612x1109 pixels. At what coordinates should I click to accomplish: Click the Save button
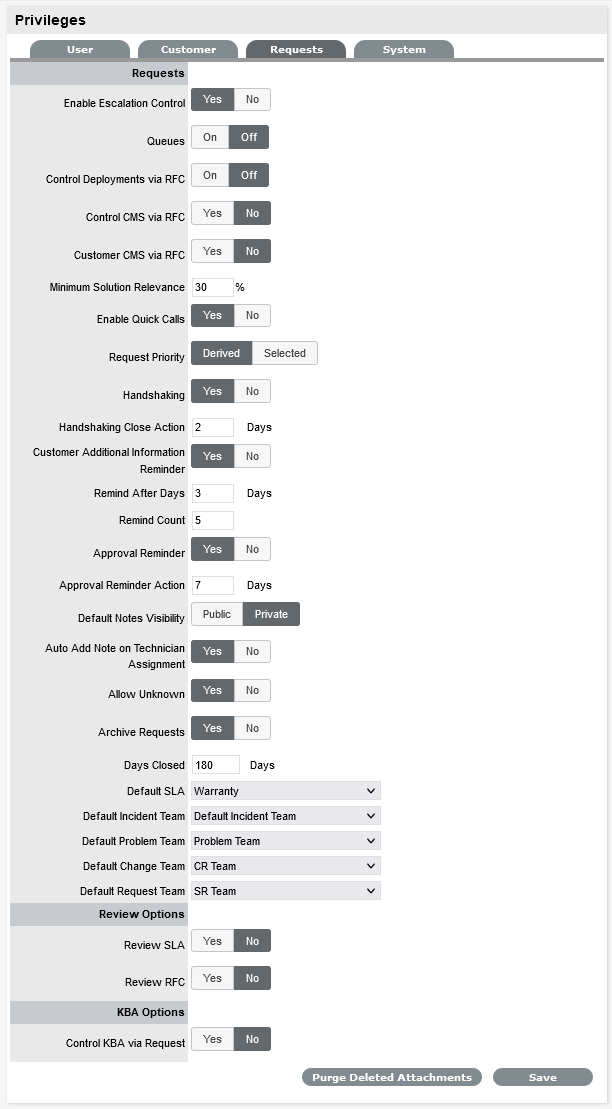click(542, 1078)
